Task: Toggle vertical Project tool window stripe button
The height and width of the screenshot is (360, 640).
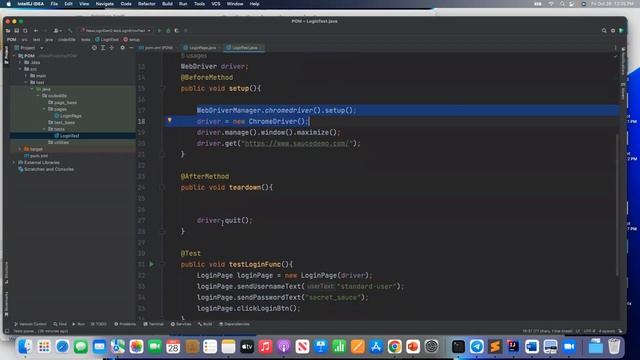Action: (6, 54)
